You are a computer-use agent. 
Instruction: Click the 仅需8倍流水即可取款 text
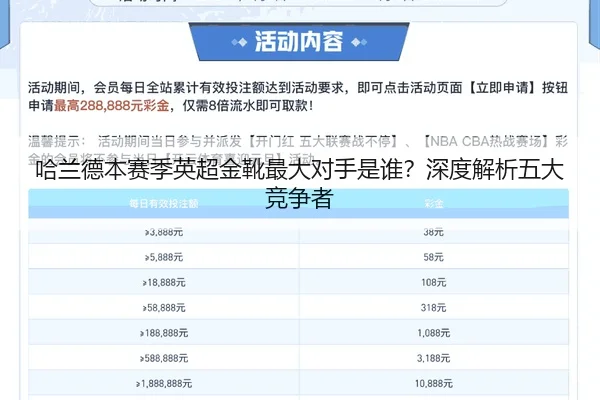(x=245, y=105)
